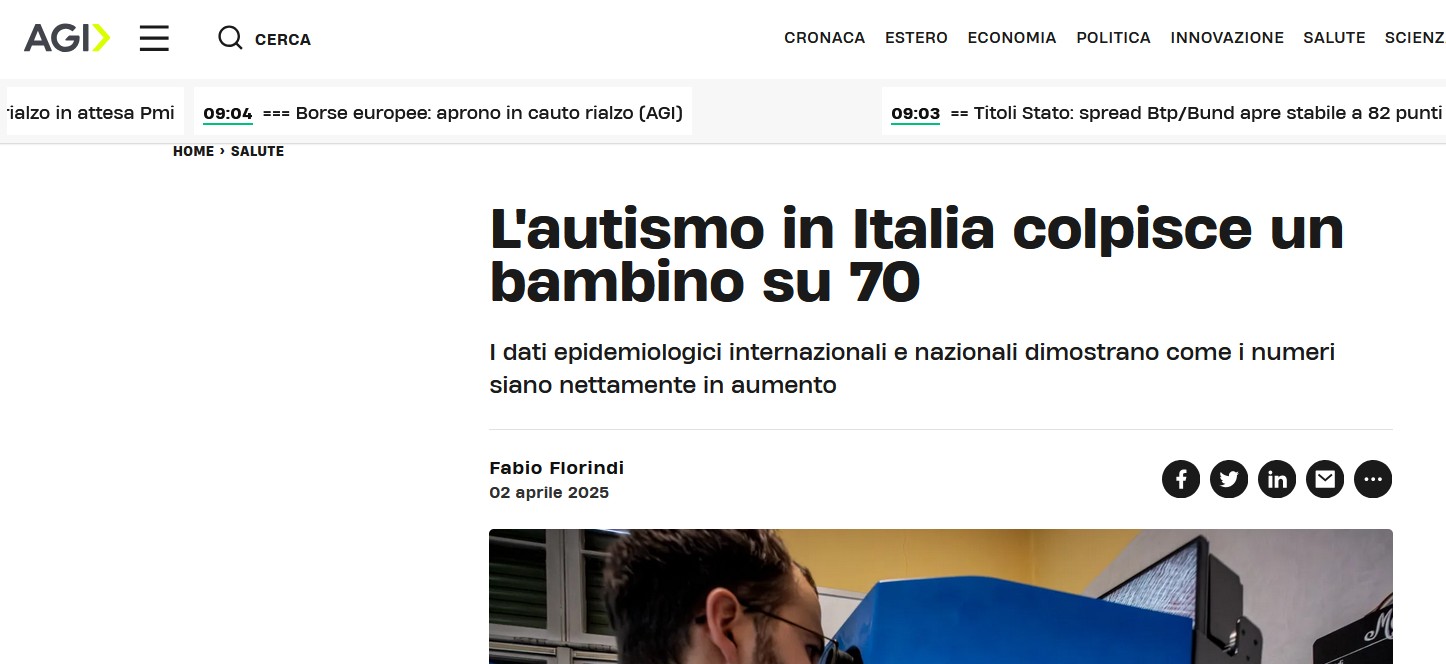Open Borse europee ticker headline
This screenshot has width=1446, height=664.
pyautogui.click(x=473, y=113)
